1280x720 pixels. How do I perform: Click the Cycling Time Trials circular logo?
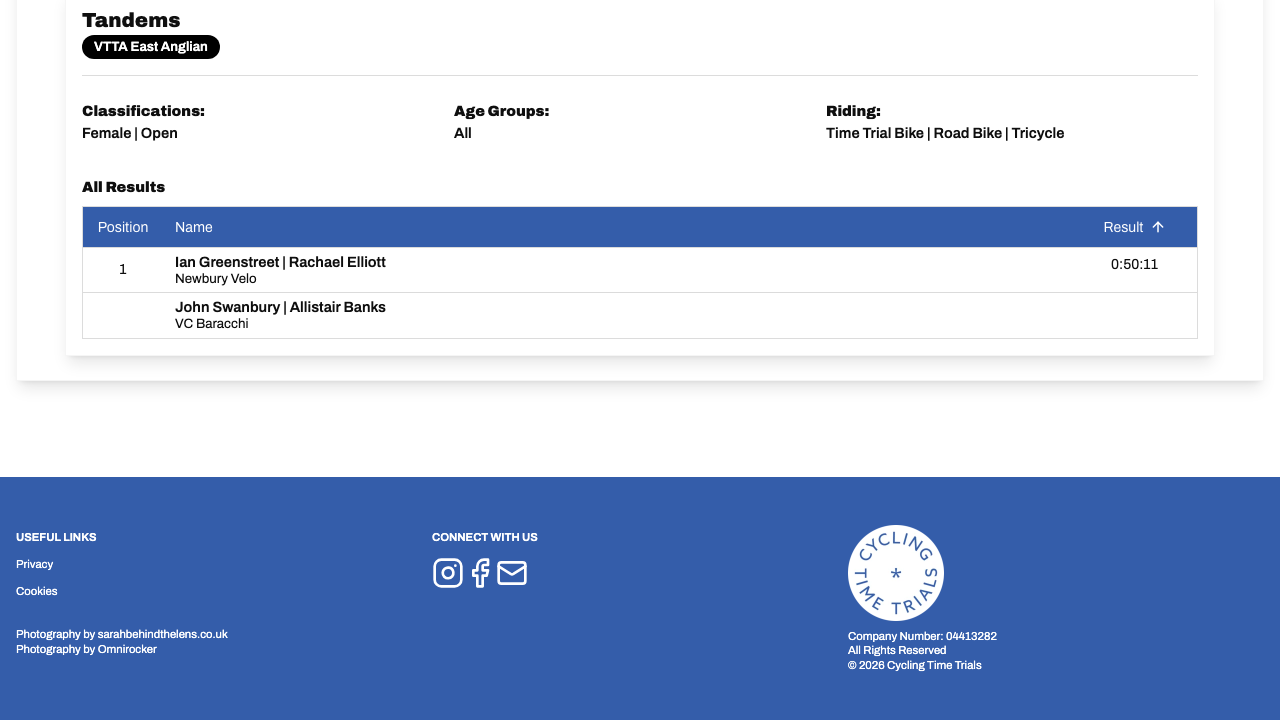[895, 572]
